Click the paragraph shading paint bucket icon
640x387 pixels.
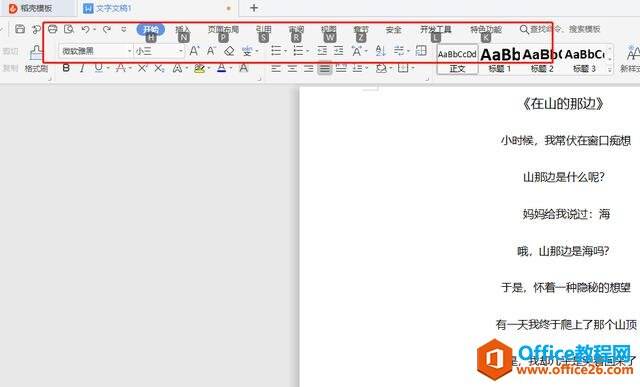coord(381,69)
